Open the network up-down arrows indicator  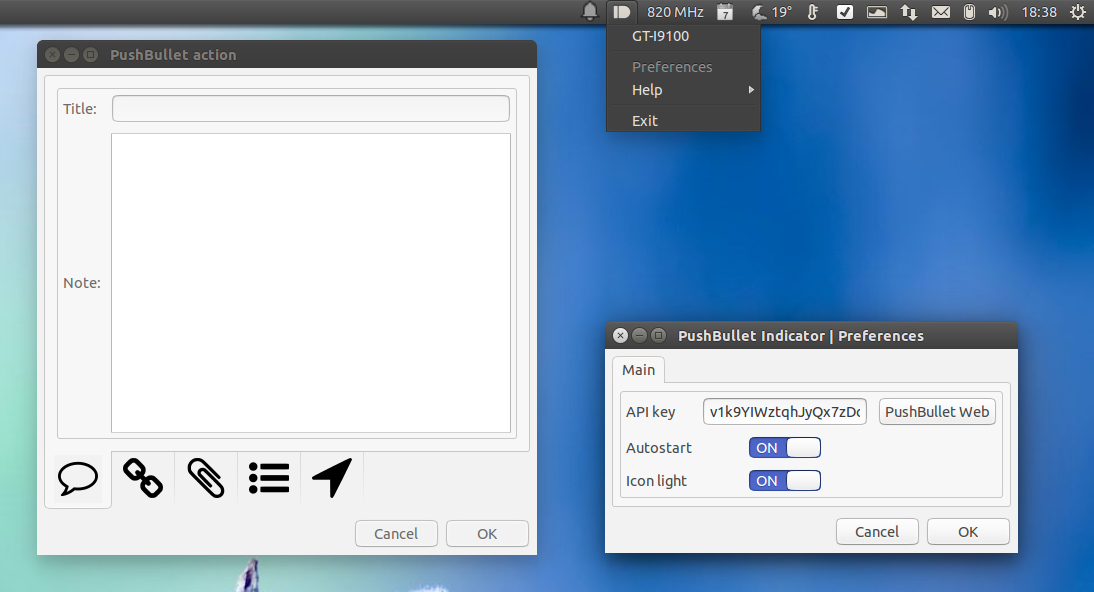click(908, 12)
